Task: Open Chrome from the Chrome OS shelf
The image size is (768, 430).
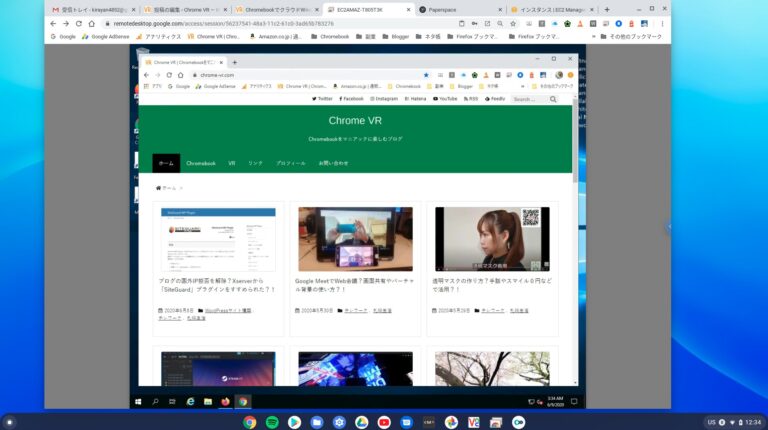Action: [249, 422]
